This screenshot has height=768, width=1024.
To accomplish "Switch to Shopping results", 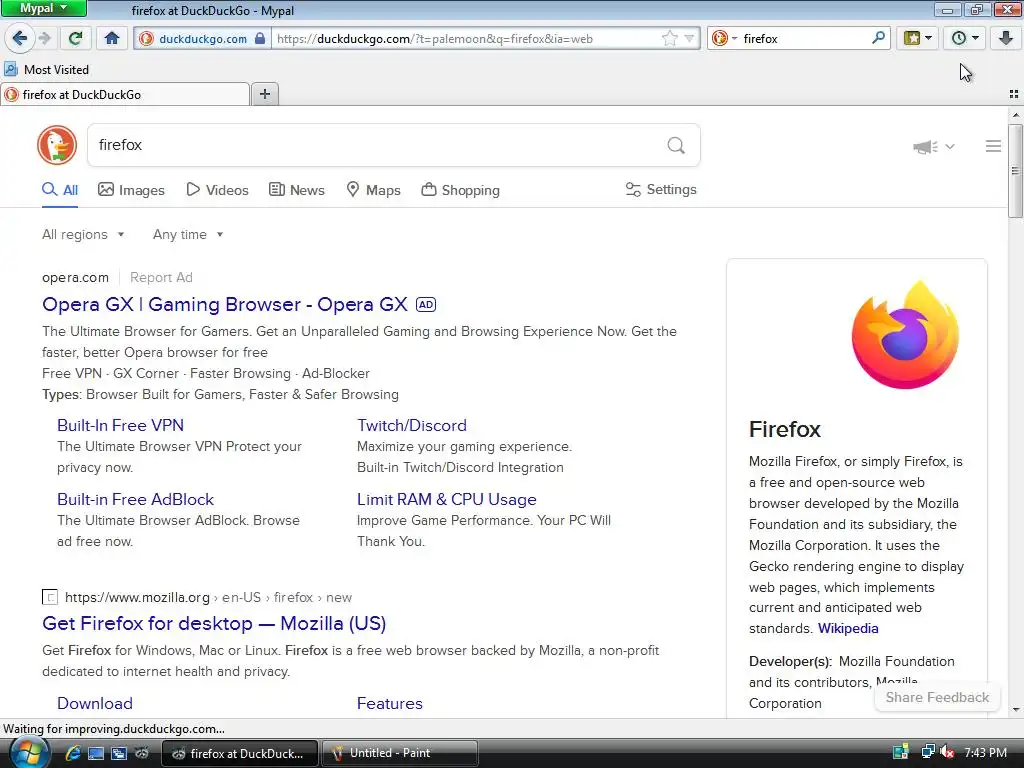I will click(460, 190).
